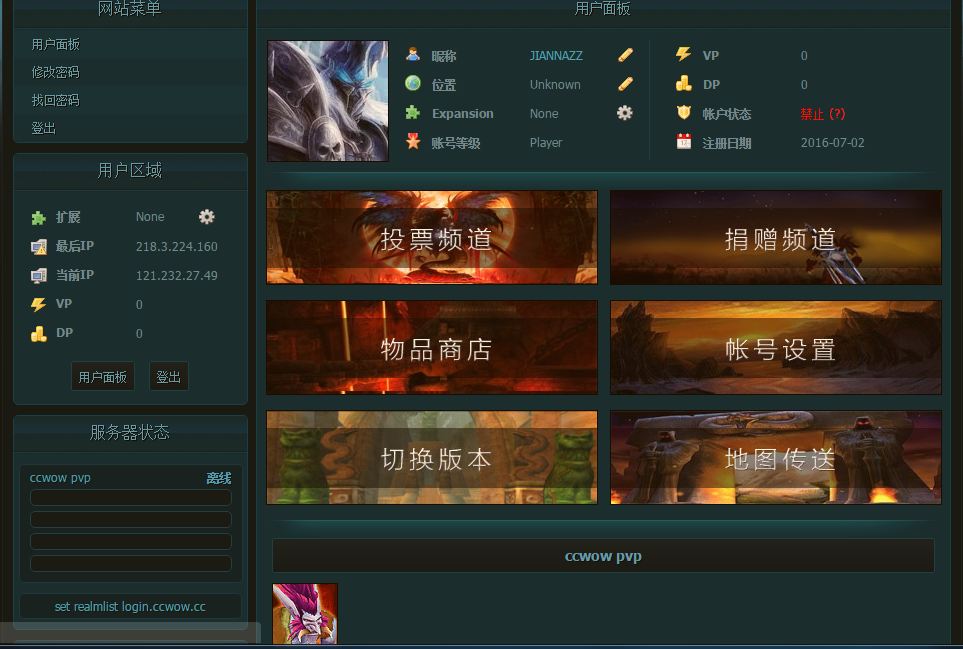Go to 物品商店 item shop
This screenshot has height=649, width=963.
coord(432,348)
